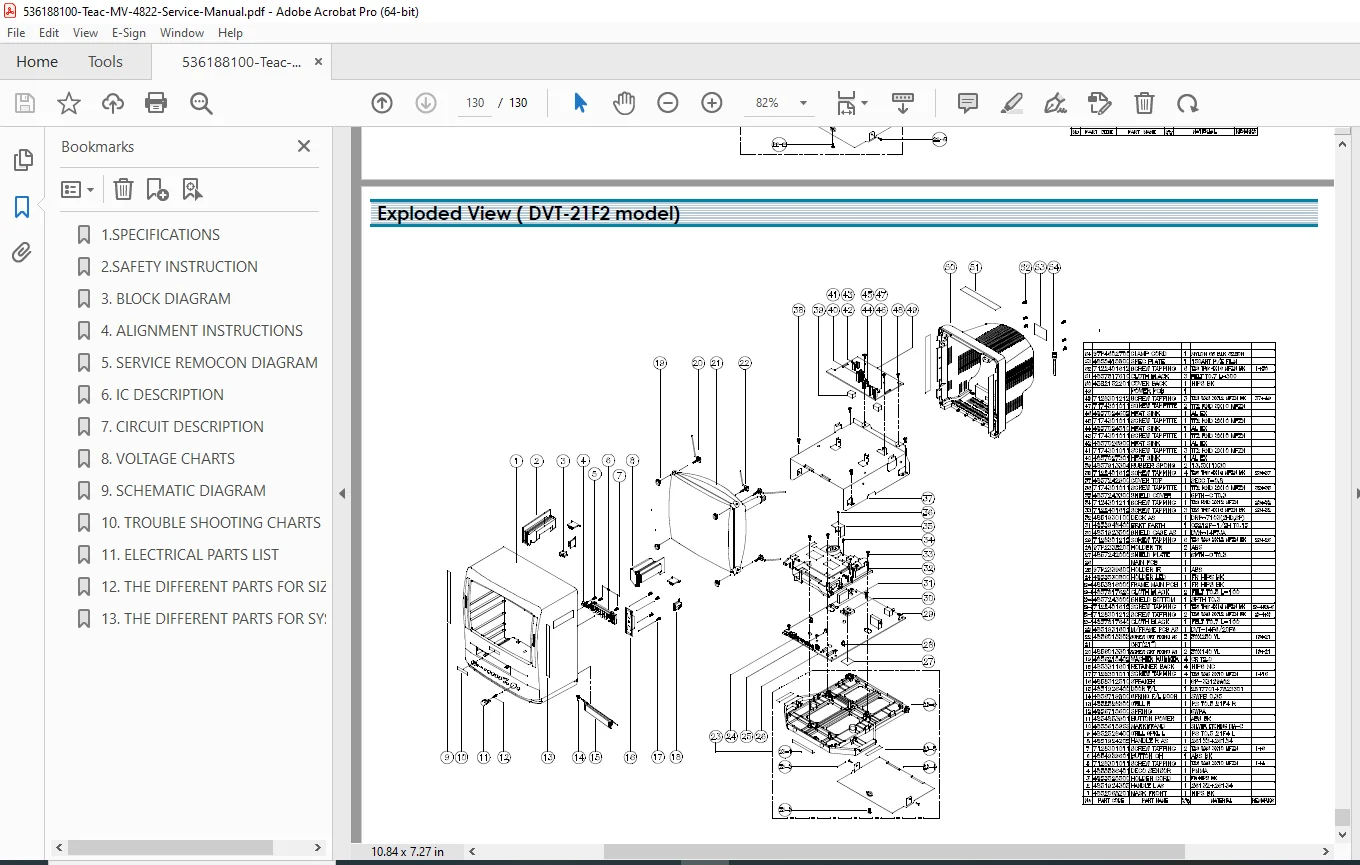This screenshot has height=865, width=1360.
Task: Open the page fit options dropdown
Action: coord(852,103)
